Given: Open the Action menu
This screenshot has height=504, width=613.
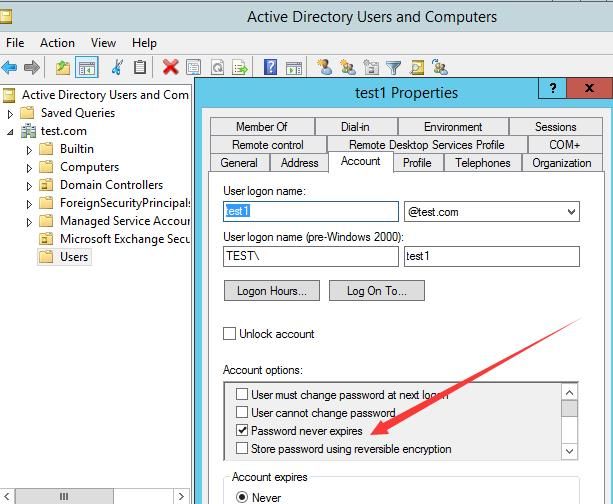Looking at the screenshot, I should (x=57, y=43).
